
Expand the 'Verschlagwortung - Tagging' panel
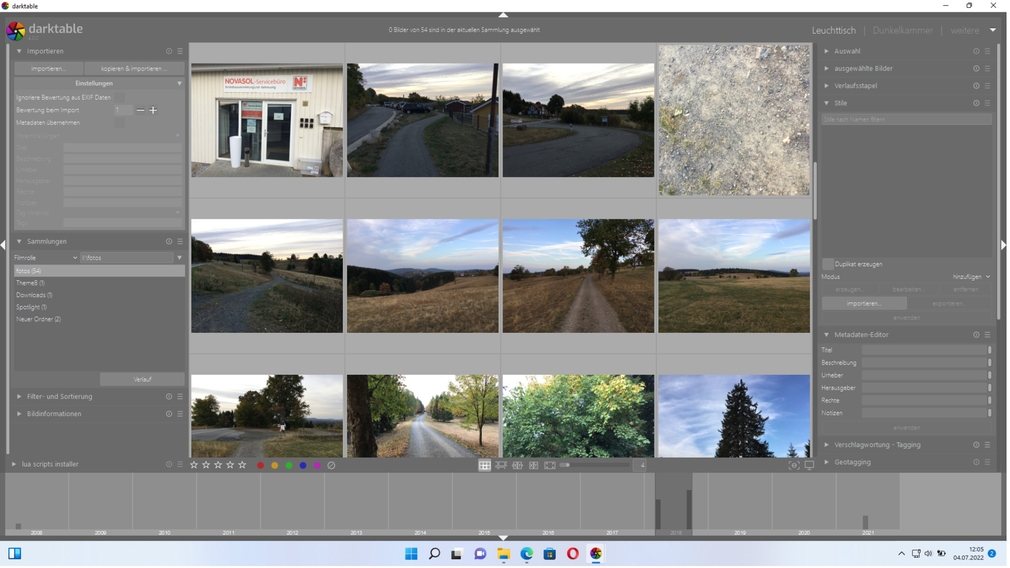(x=877, y=444)
